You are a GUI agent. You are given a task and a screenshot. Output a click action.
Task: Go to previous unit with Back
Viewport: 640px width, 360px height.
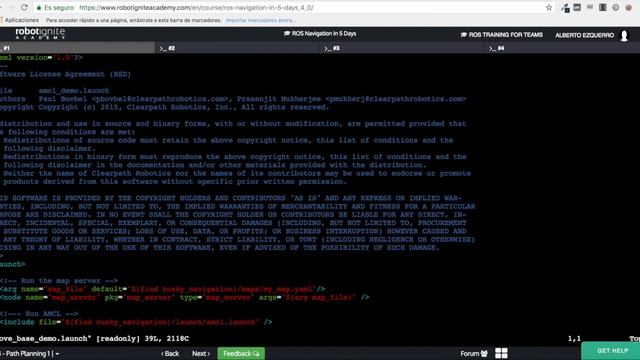pyautogui.click(x=170, y=353)
